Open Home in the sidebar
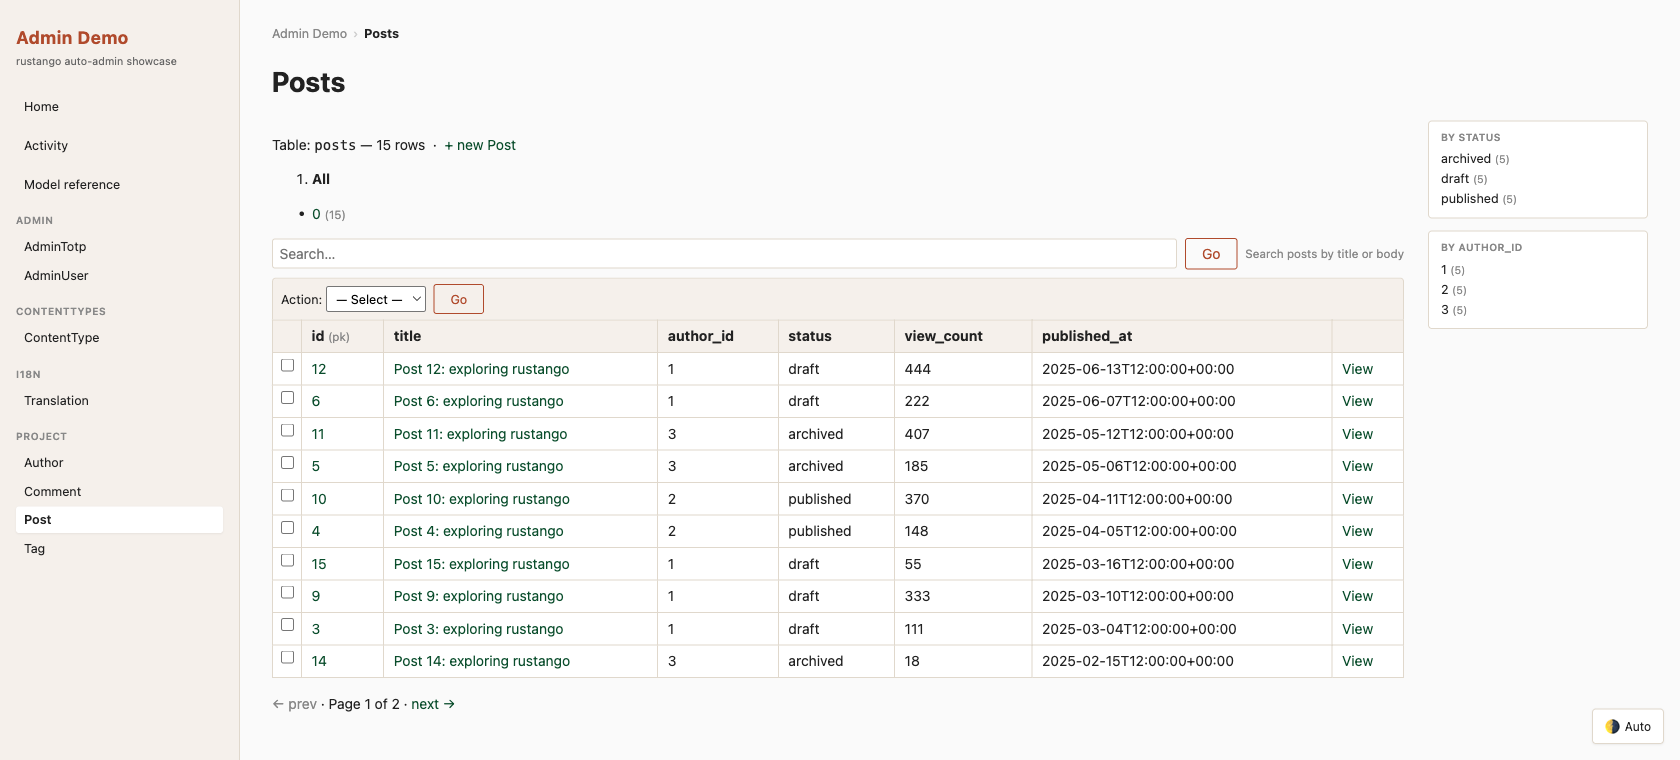This screenshot has width=1680, height=760. pyautogui.click(x=119, y=107)
